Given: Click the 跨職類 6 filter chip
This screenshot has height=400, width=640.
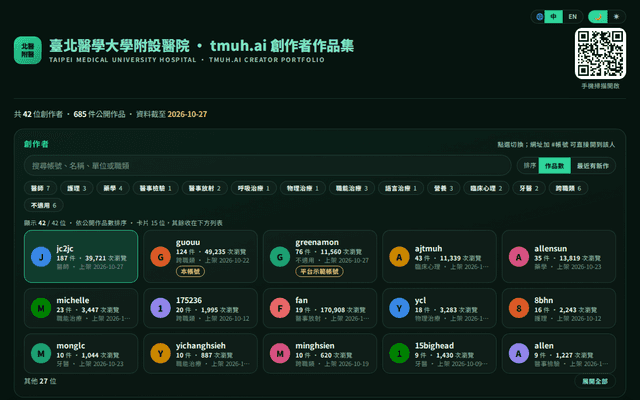Looking at the screenshot, I should (569, 188).
